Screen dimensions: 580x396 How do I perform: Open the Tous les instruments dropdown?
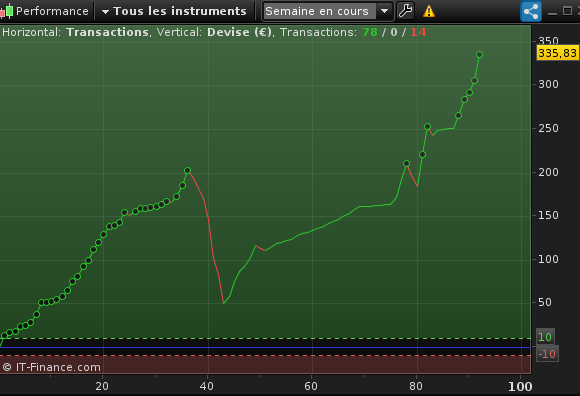174,11
